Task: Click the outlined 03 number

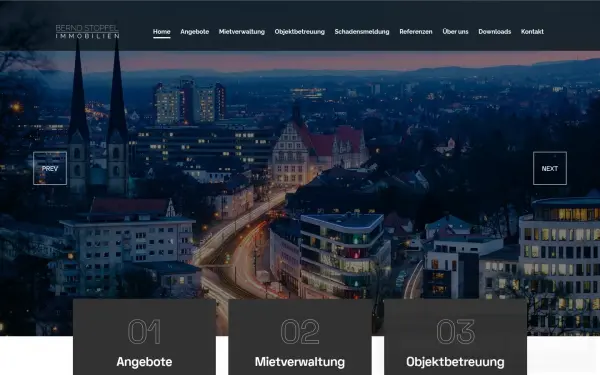Action: (x=455, y=332)
